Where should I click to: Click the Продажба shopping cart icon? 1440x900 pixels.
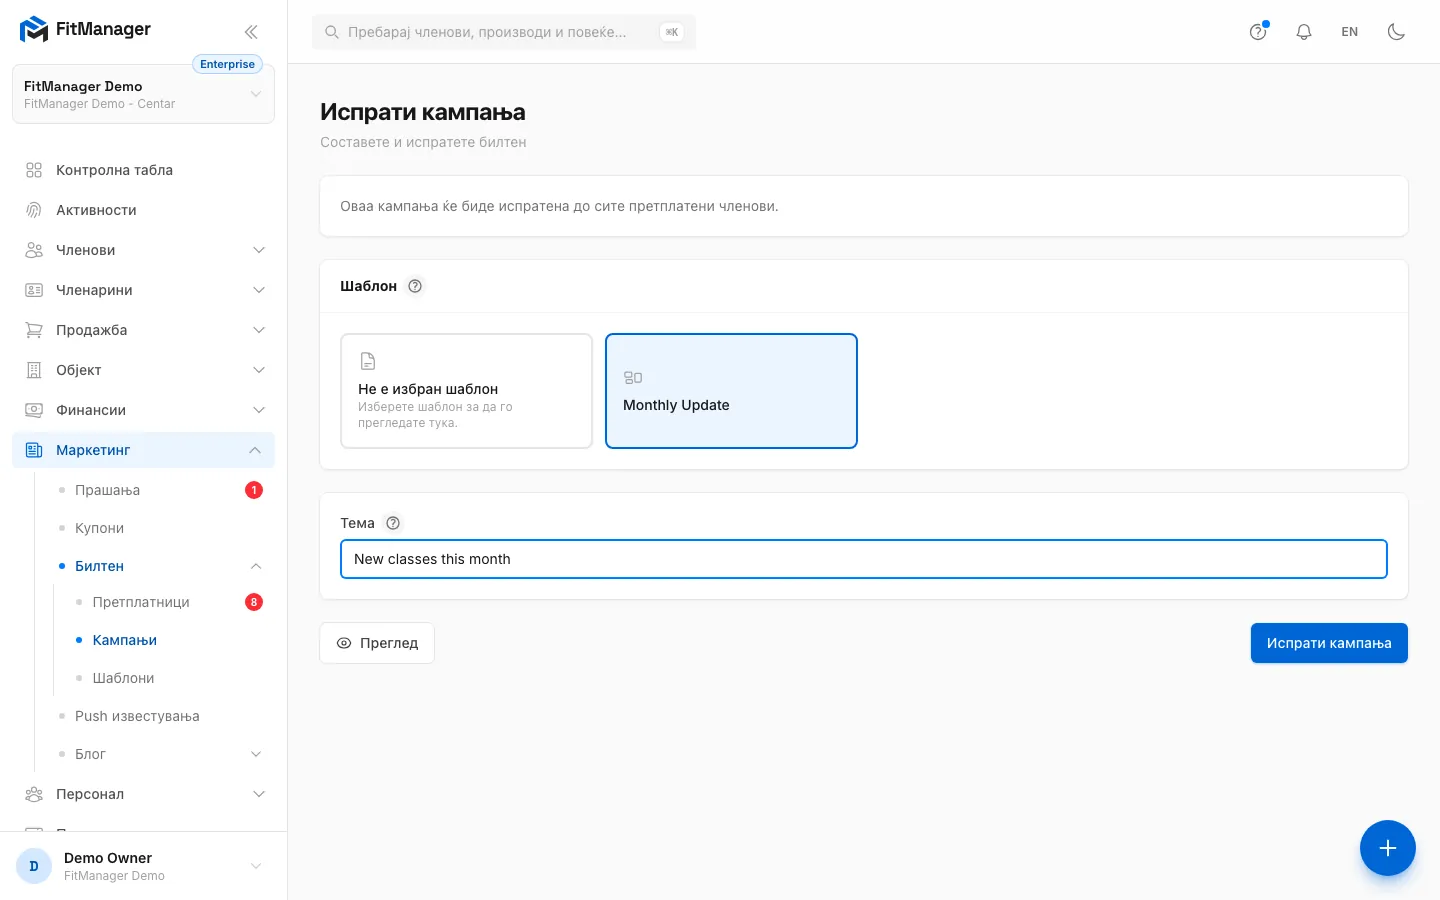pos(34,330)
